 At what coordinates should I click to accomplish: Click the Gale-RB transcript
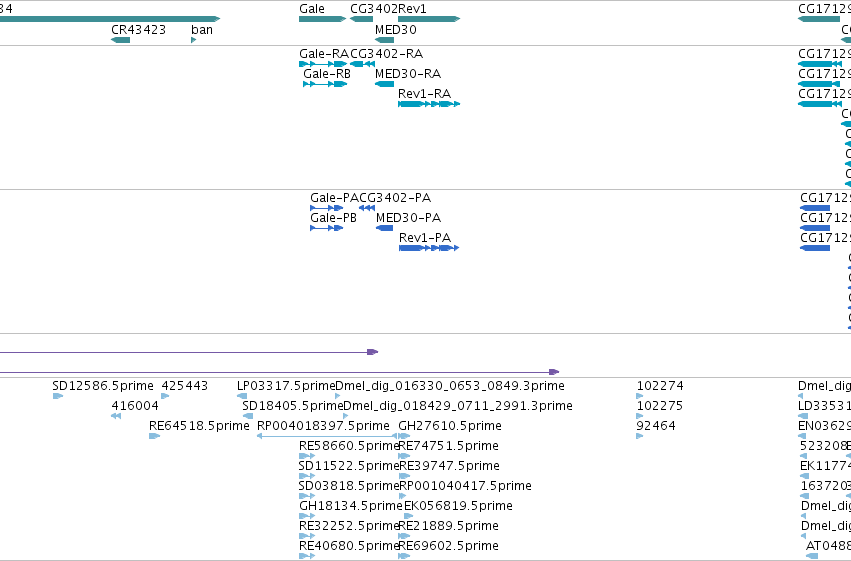[325, 84]
